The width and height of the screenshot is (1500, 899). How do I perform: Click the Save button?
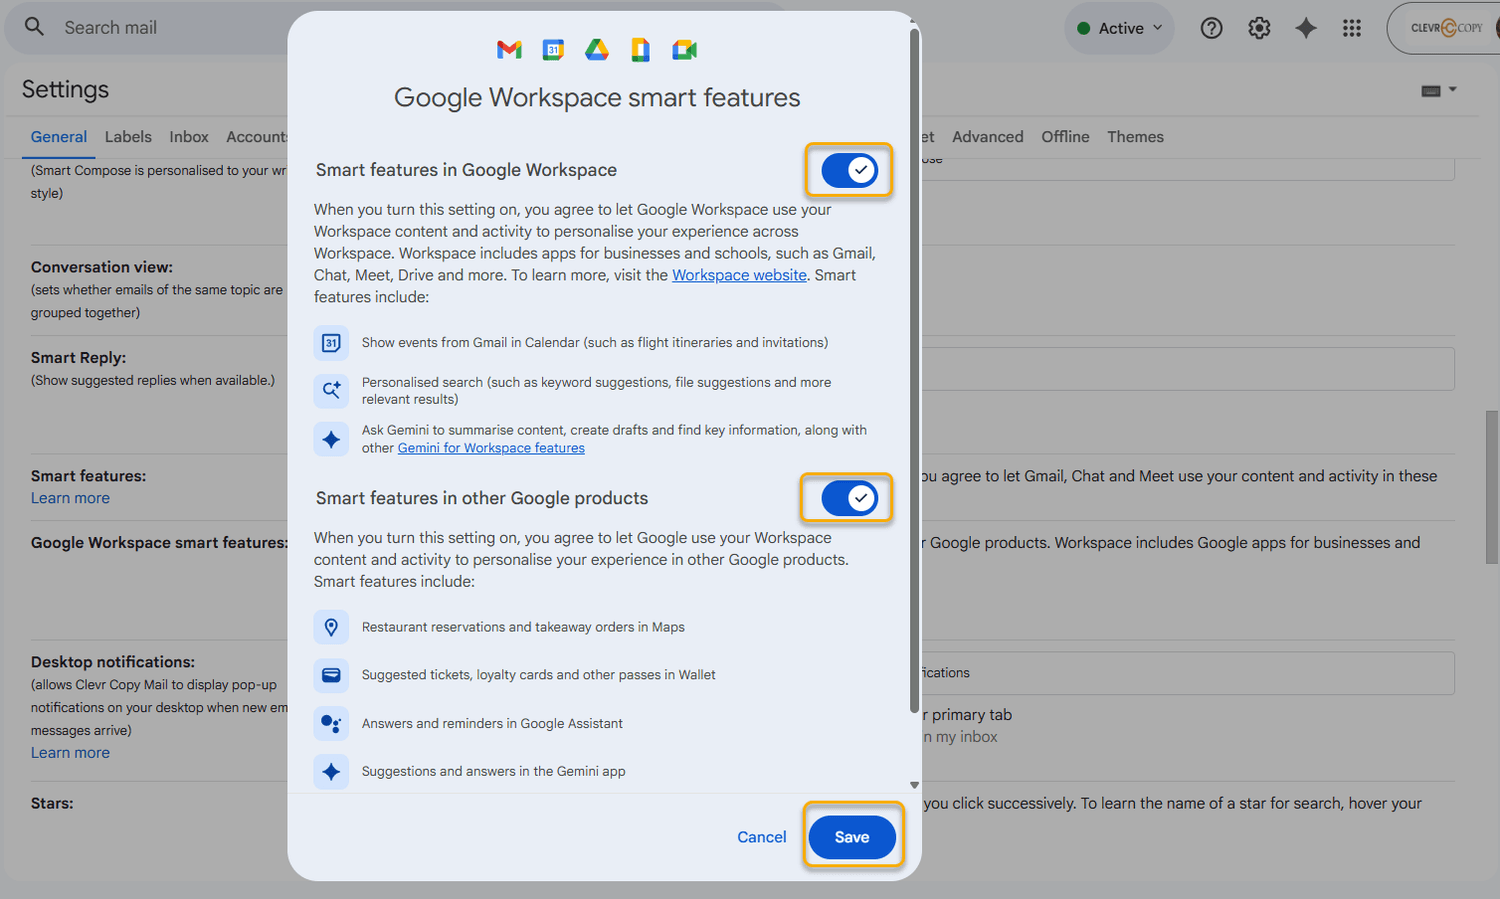pos(852,837)
